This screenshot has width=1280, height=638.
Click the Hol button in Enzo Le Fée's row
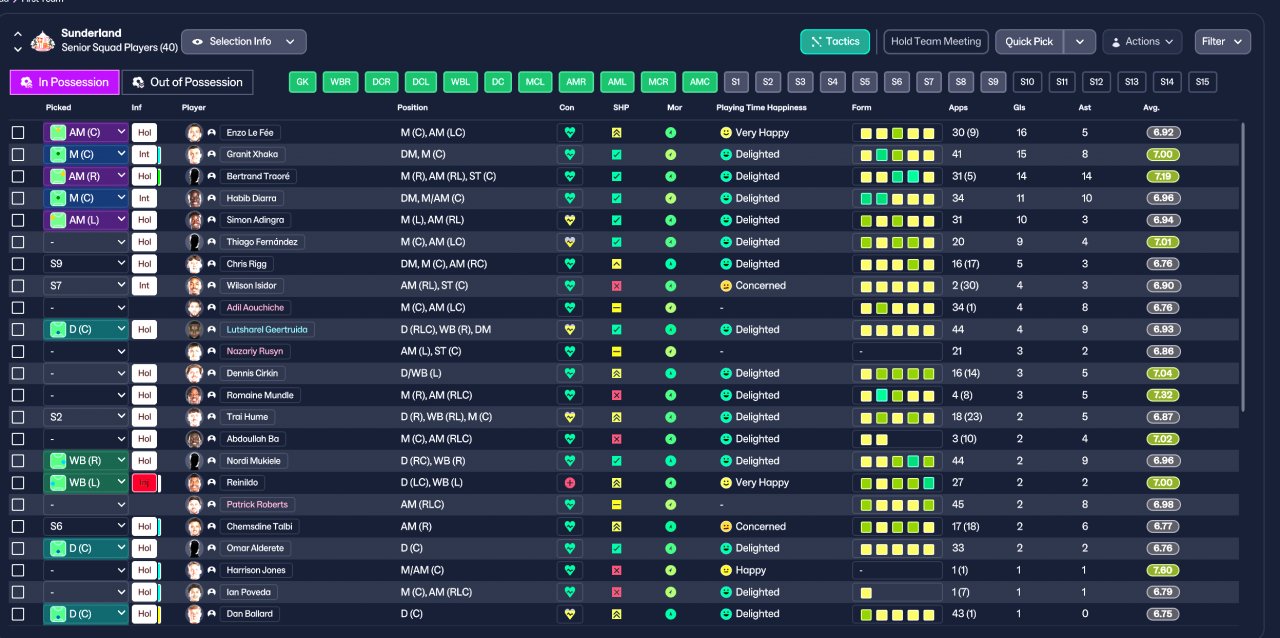(144, 132)
